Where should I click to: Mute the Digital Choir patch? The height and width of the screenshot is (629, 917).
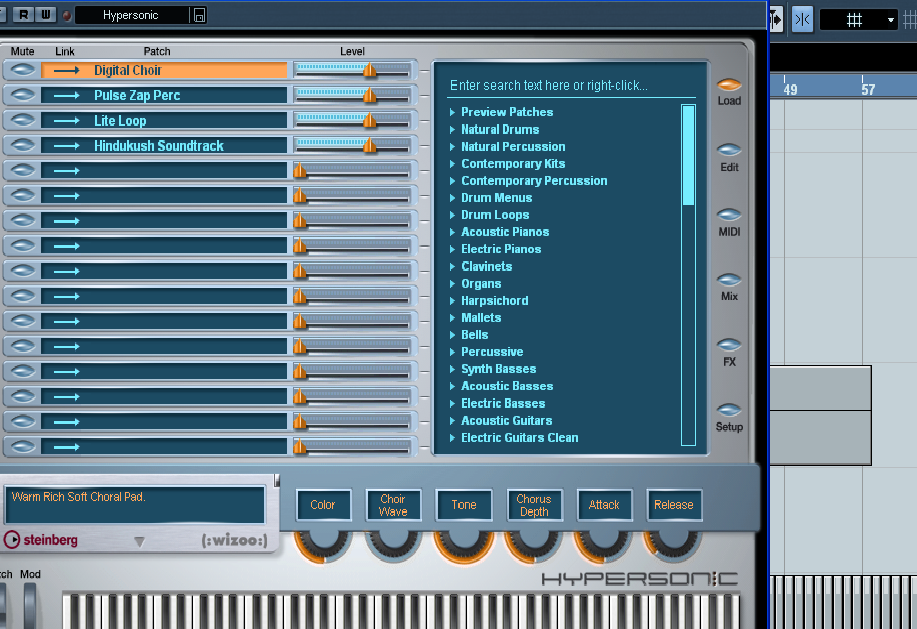point(23,70)
